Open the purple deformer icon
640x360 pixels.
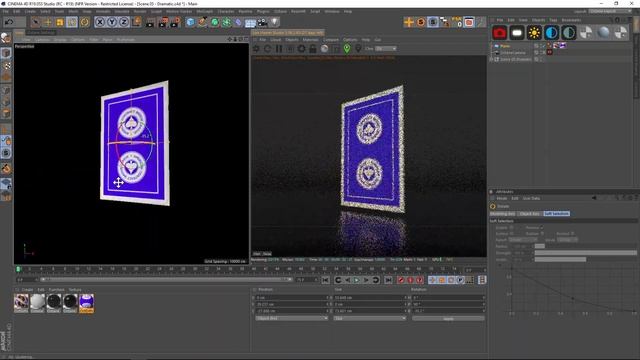[x=238, y=22]
